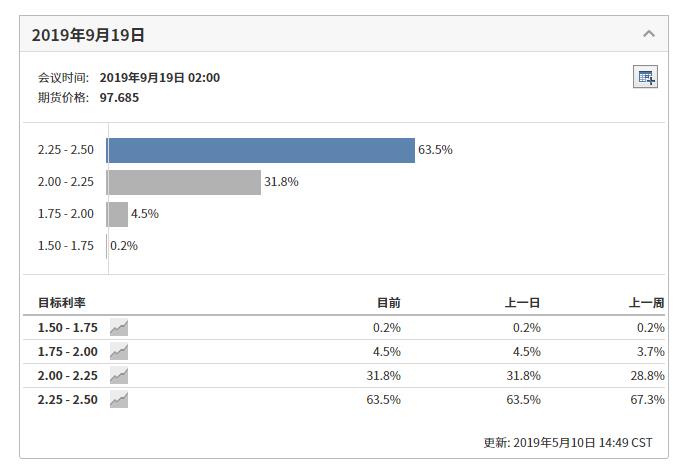Open the chart icon for 1.50 - 1.75

[119, 327]
